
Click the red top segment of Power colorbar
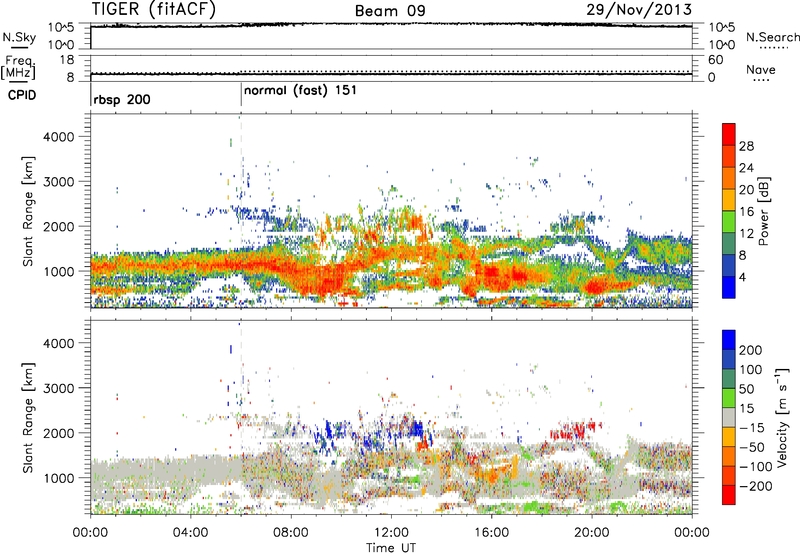tap(729, 134)
